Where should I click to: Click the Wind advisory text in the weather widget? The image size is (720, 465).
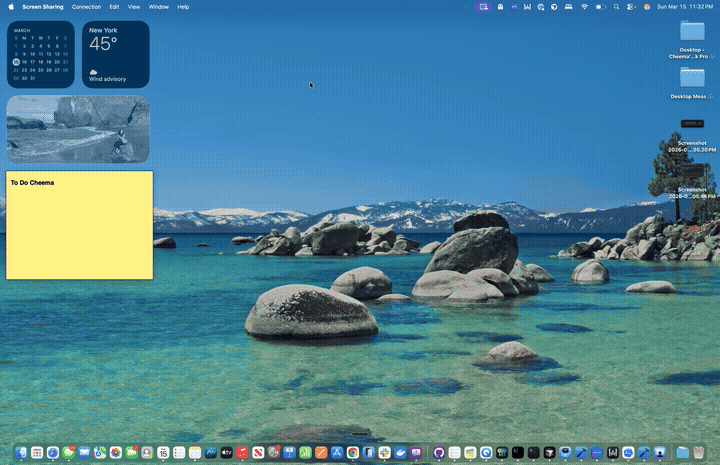[107, 79]
